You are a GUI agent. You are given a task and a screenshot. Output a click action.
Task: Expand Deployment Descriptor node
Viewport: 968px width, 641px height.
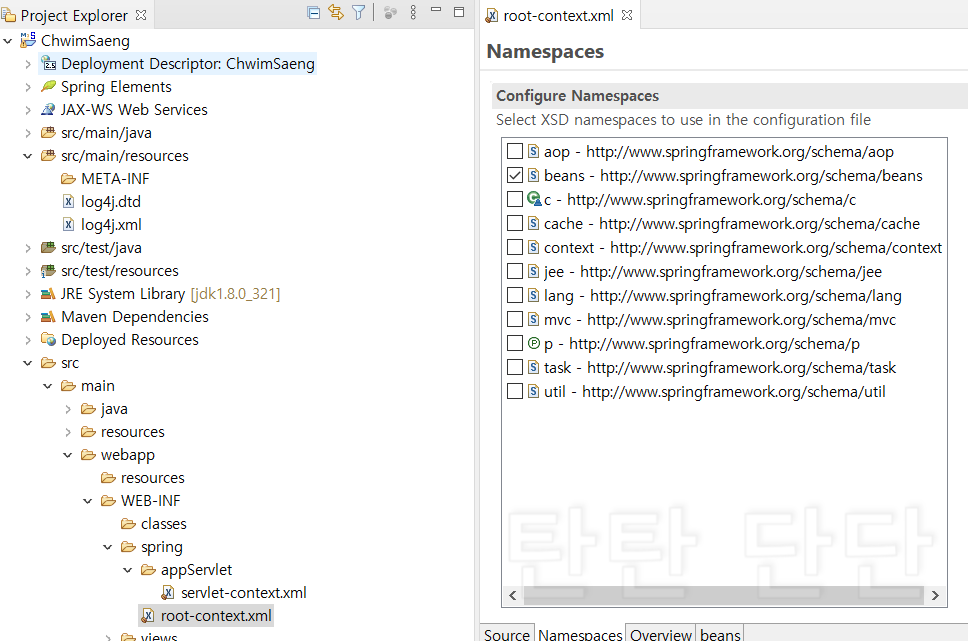tap(28, 64)
